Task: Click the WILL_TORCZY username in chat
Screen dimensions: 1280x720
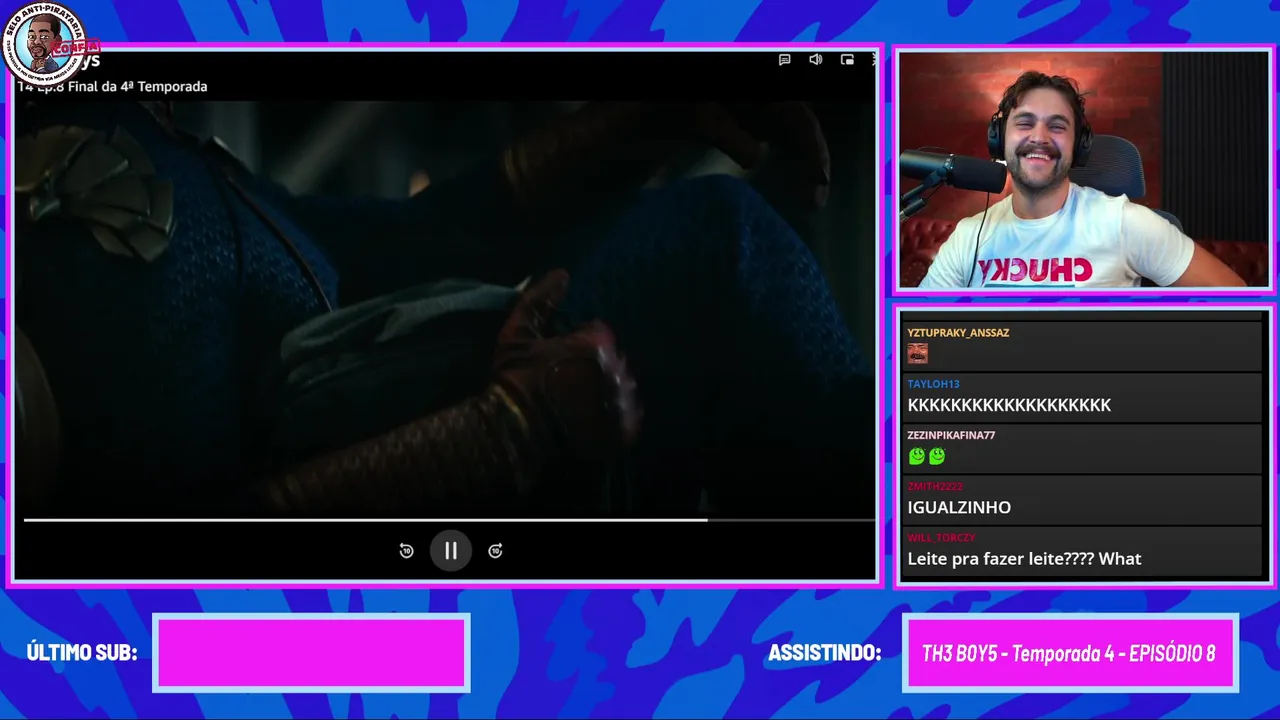Action: coord(941,538)
